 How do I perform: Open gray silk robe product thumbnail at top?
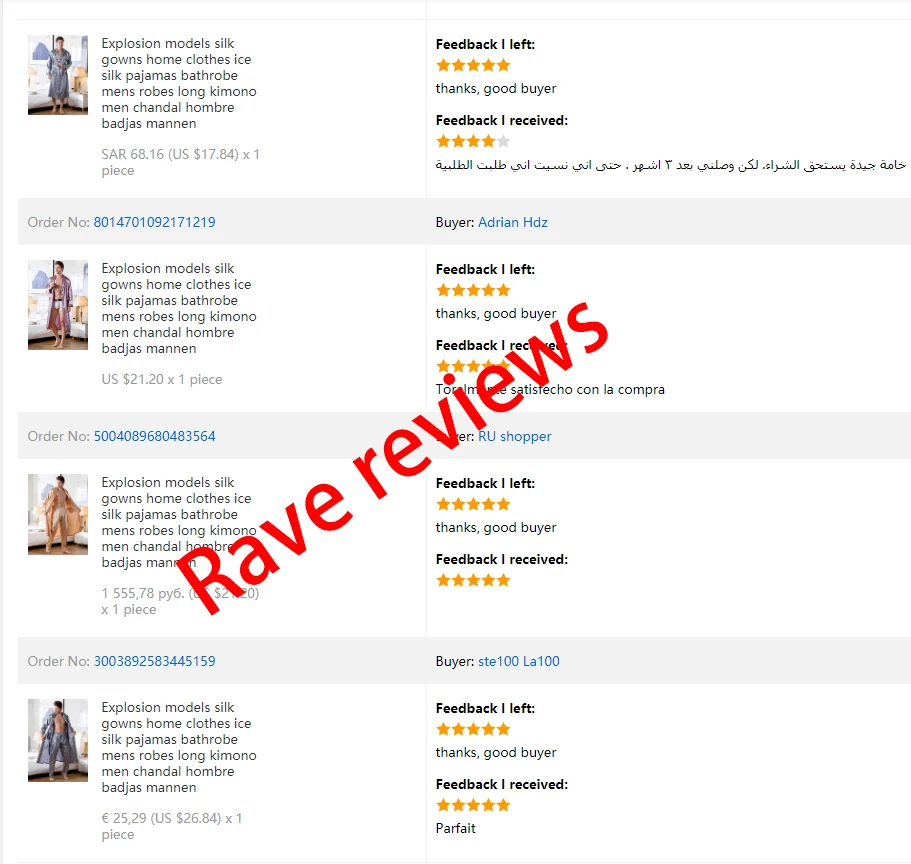pos(58,75)
